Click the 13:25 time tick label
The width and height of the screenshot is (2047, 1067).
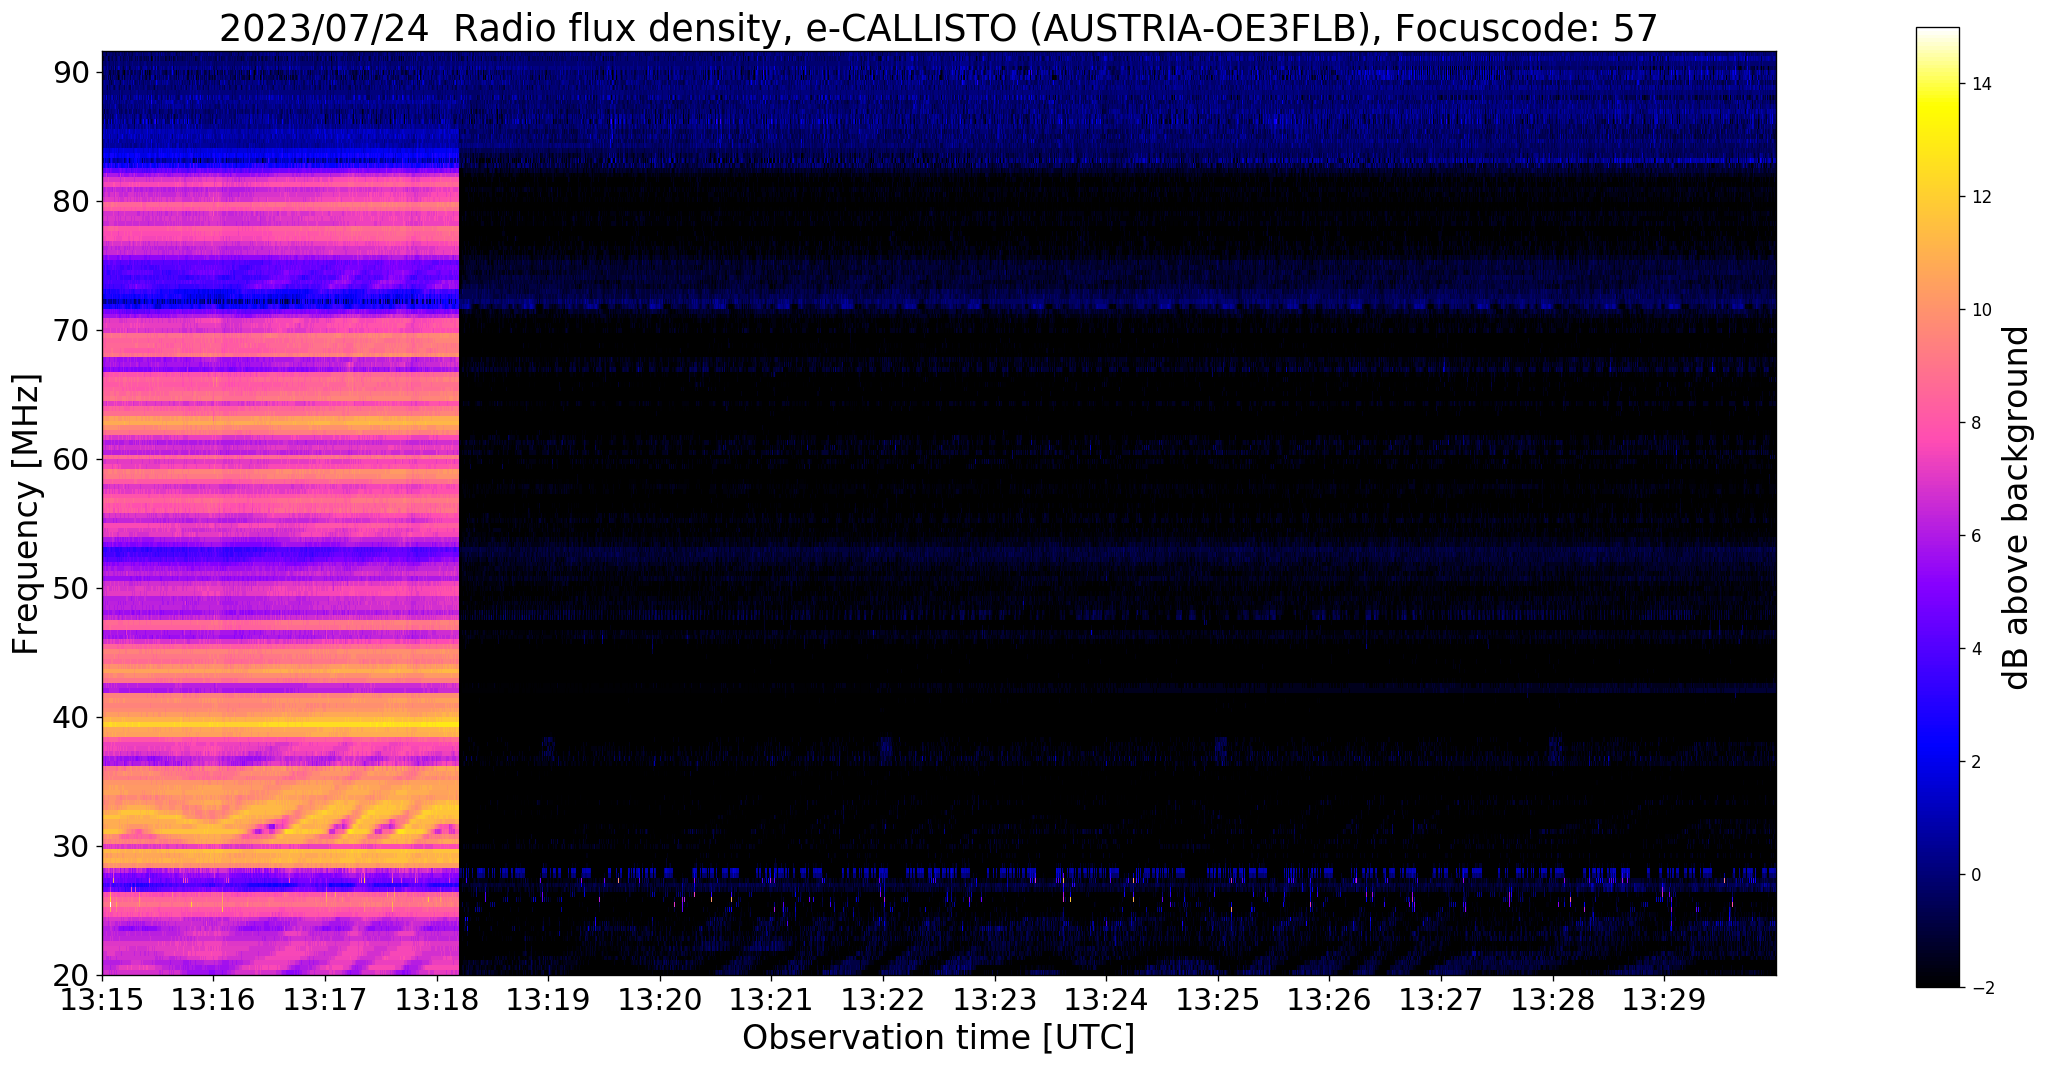(1218, 1000)
